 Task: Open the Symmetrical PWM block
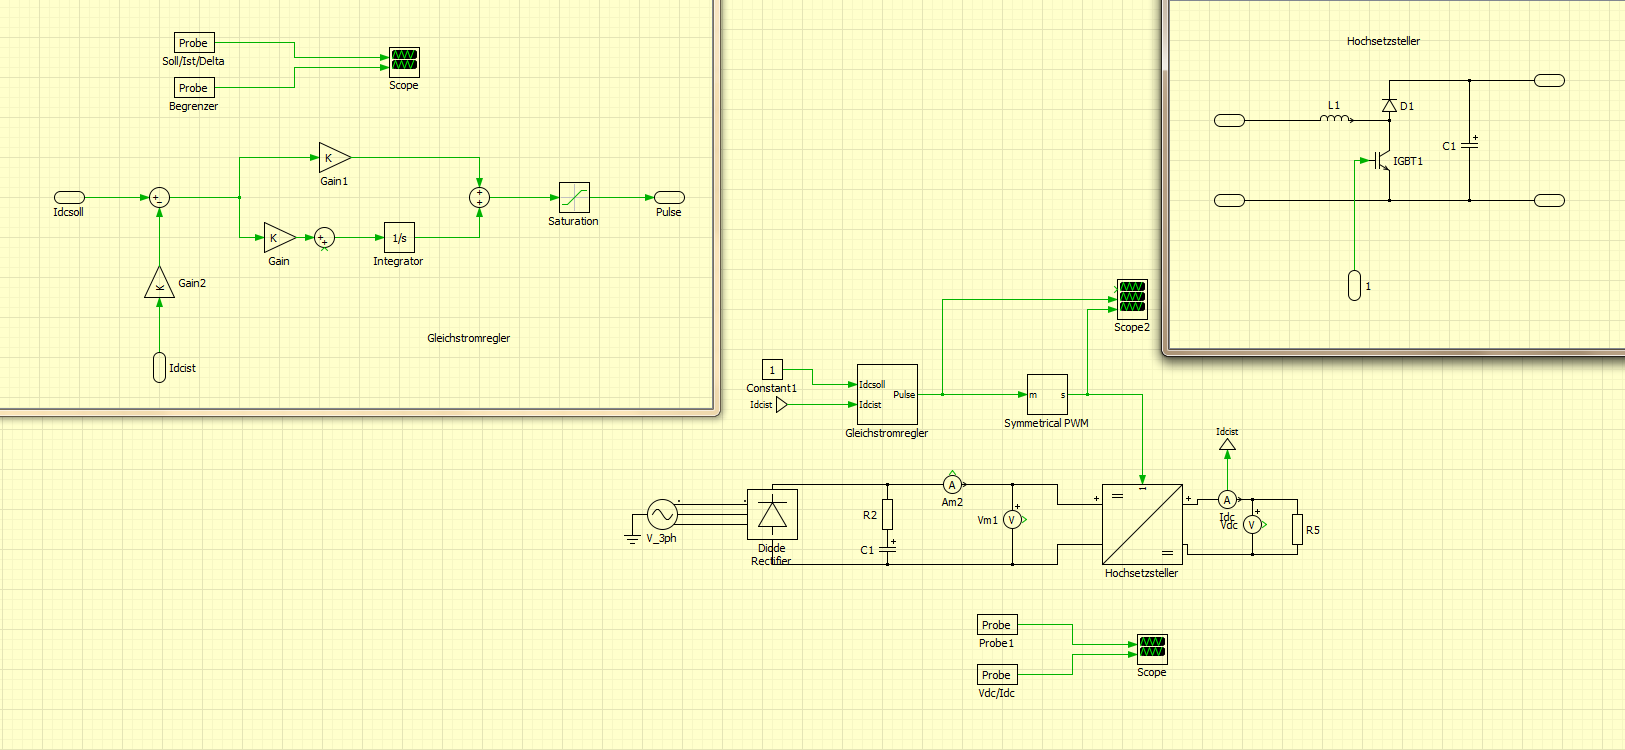1047,395
